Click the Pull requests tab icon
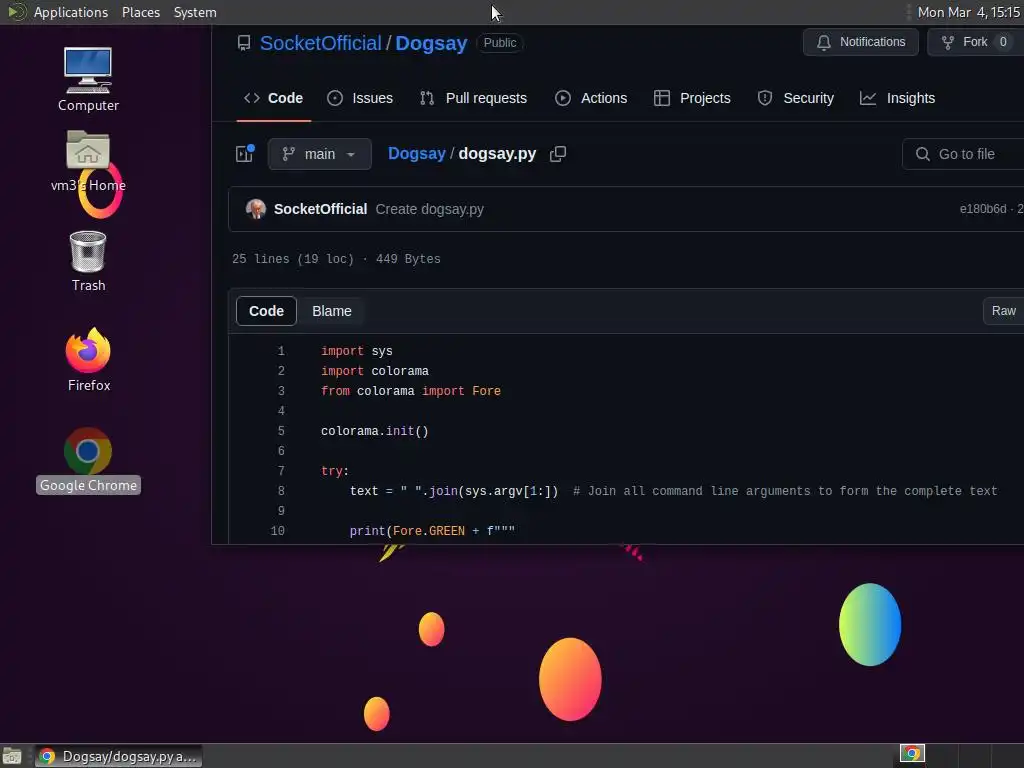The width and height of the screenshot is (1024, 768). tap(427, 98)
